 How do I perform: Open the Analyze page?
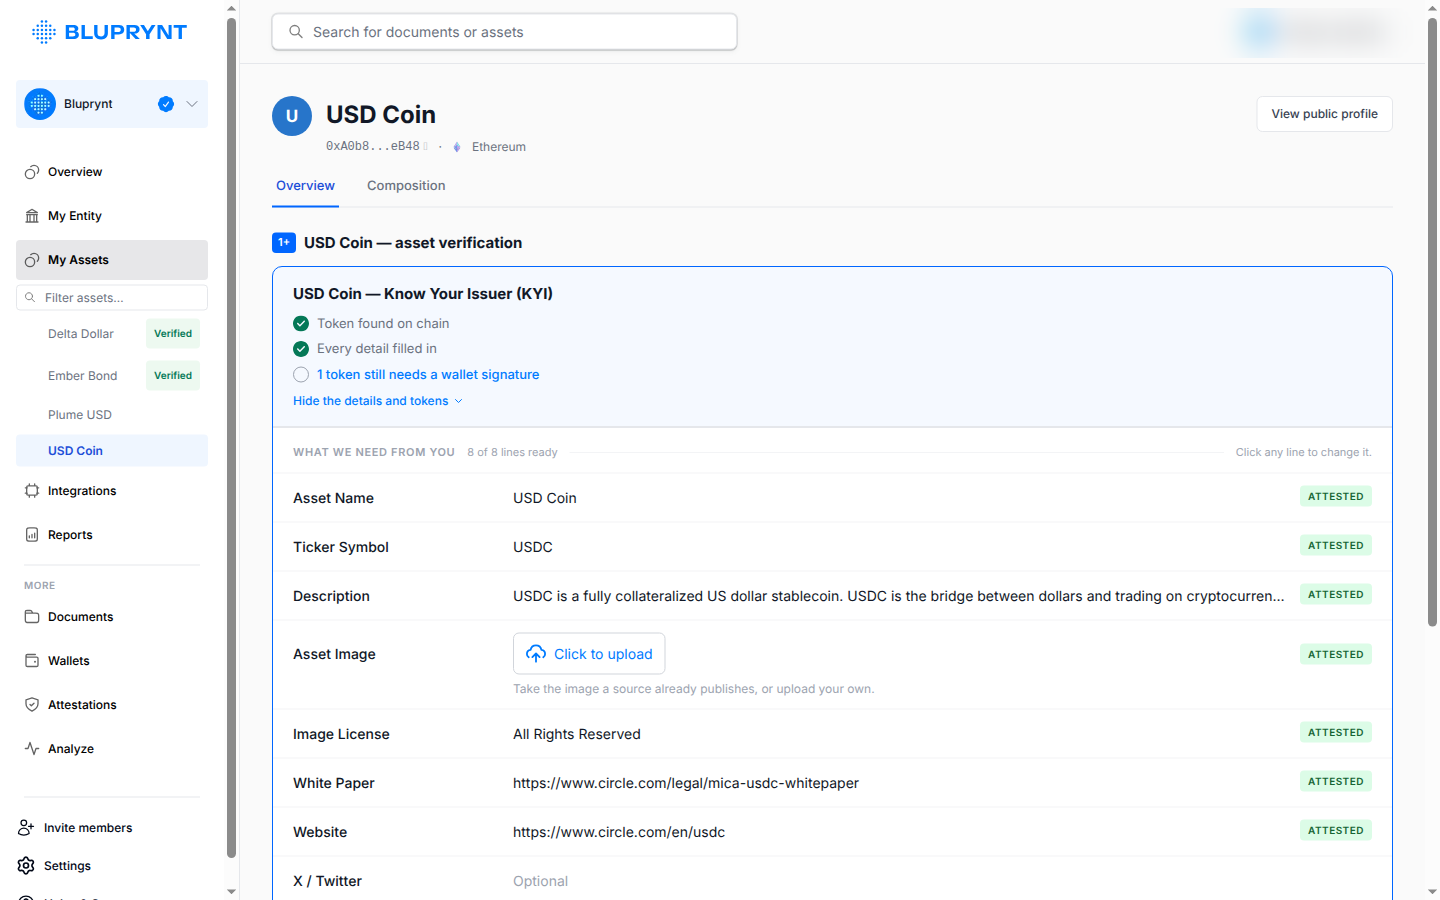[112, 749]
